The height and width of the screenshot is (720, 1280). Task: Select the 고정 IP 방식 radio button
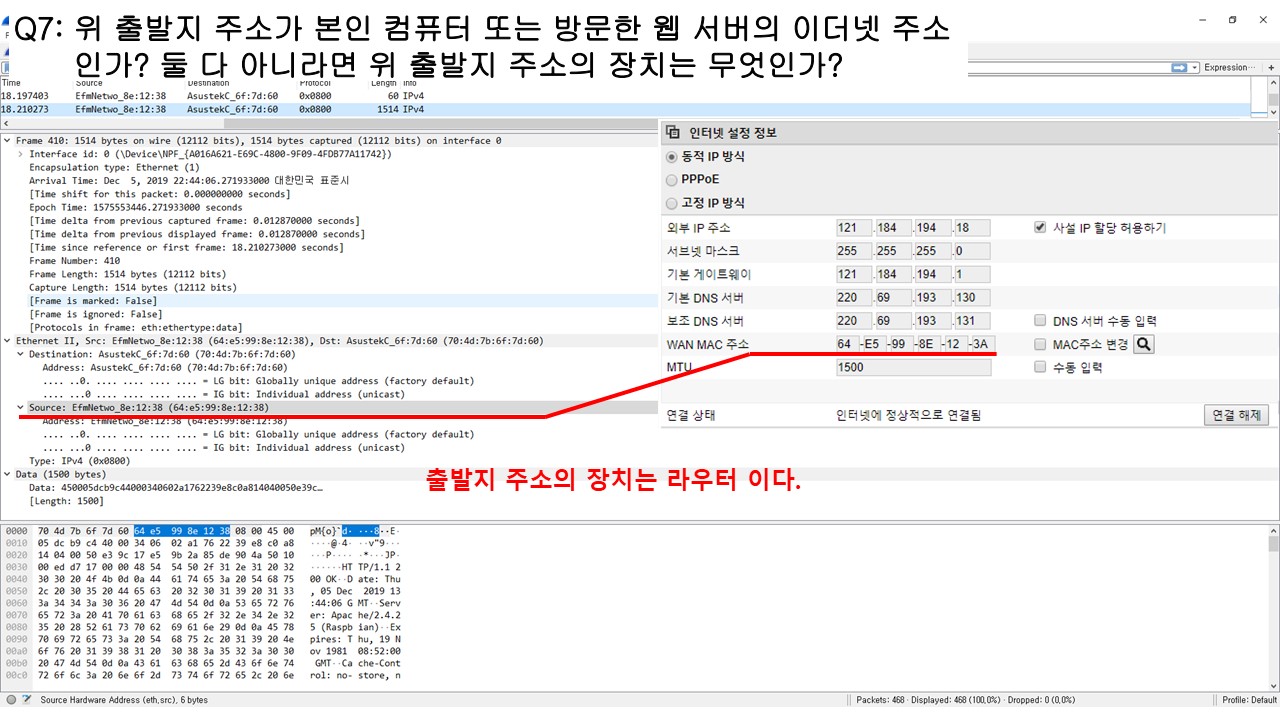[672, 203]
